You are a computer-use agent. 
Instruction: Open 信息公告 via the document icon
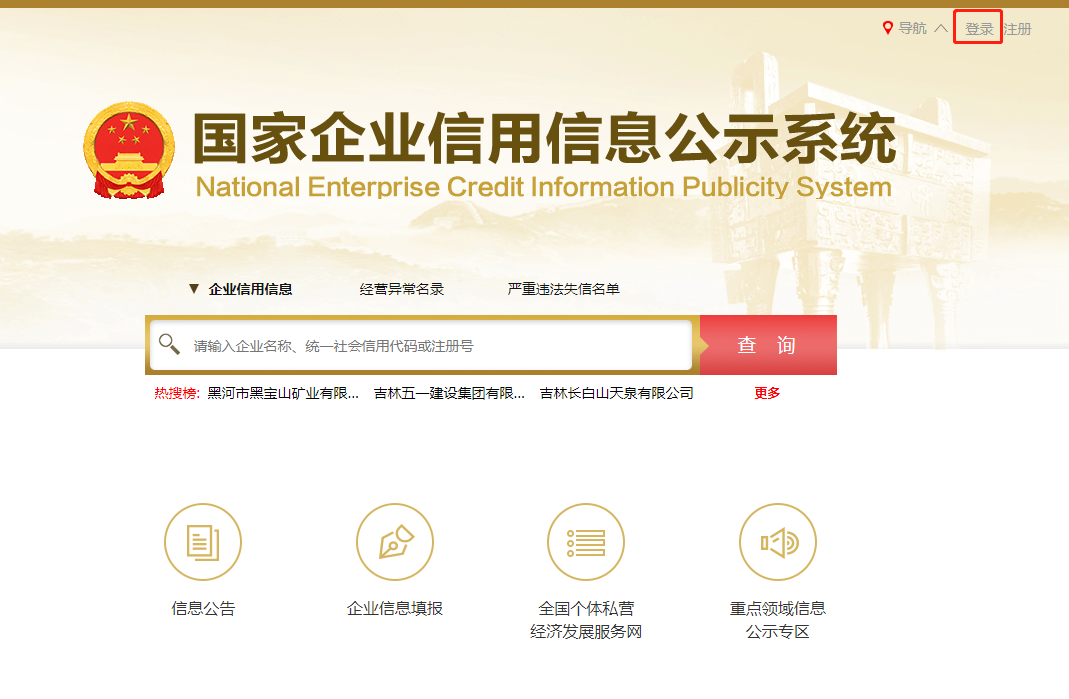[x=203, y=542]
